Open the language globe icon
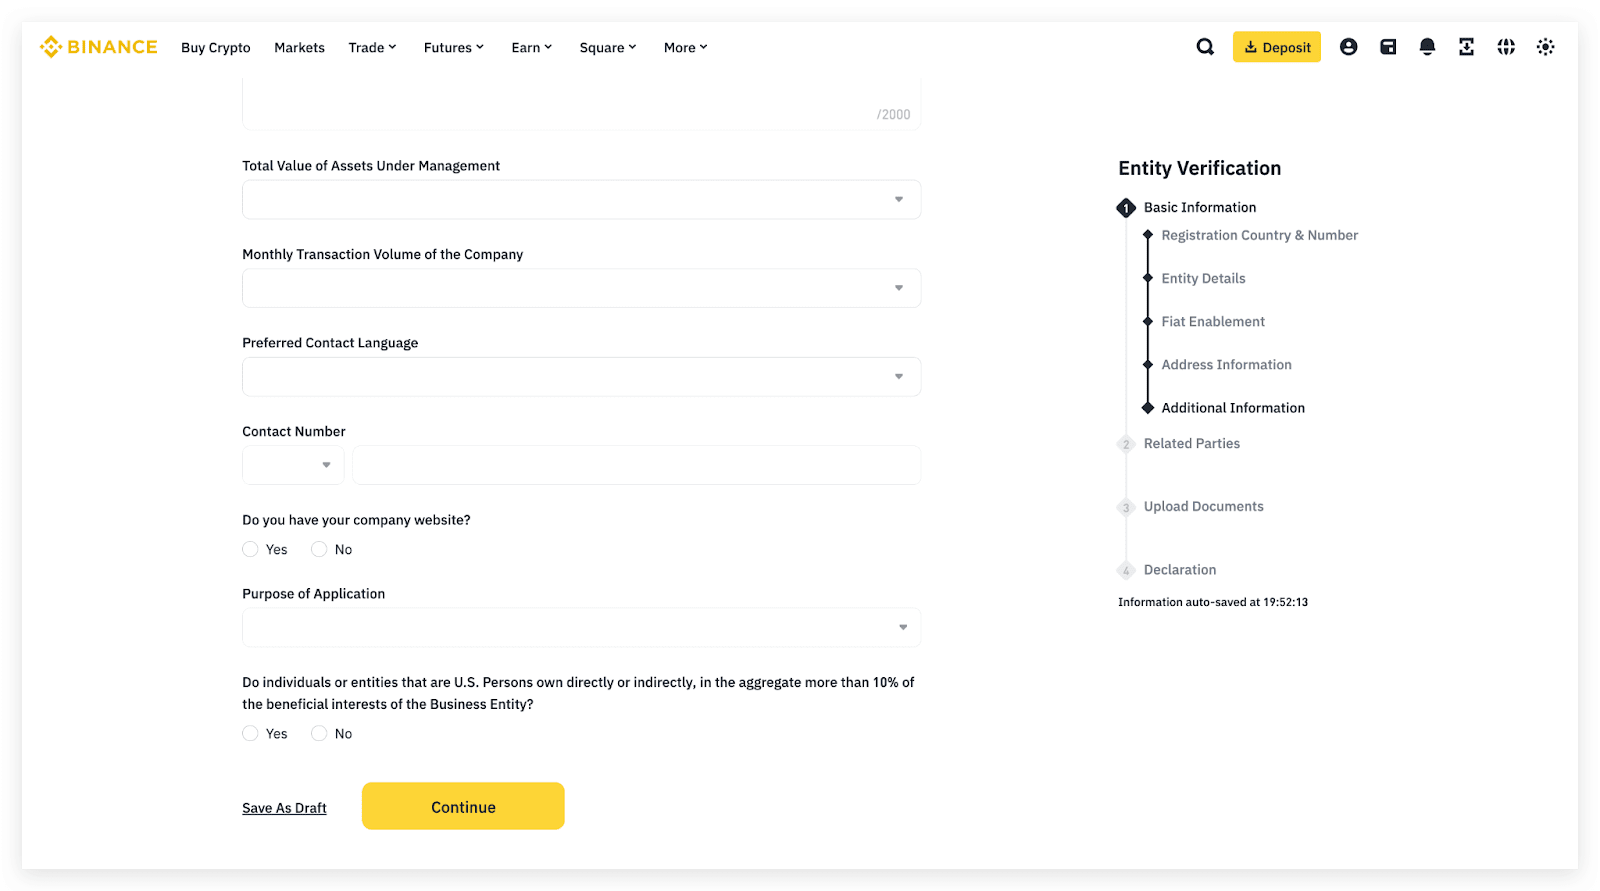1600x891 pixels. pyautogui.click(x=1506, y=47)
